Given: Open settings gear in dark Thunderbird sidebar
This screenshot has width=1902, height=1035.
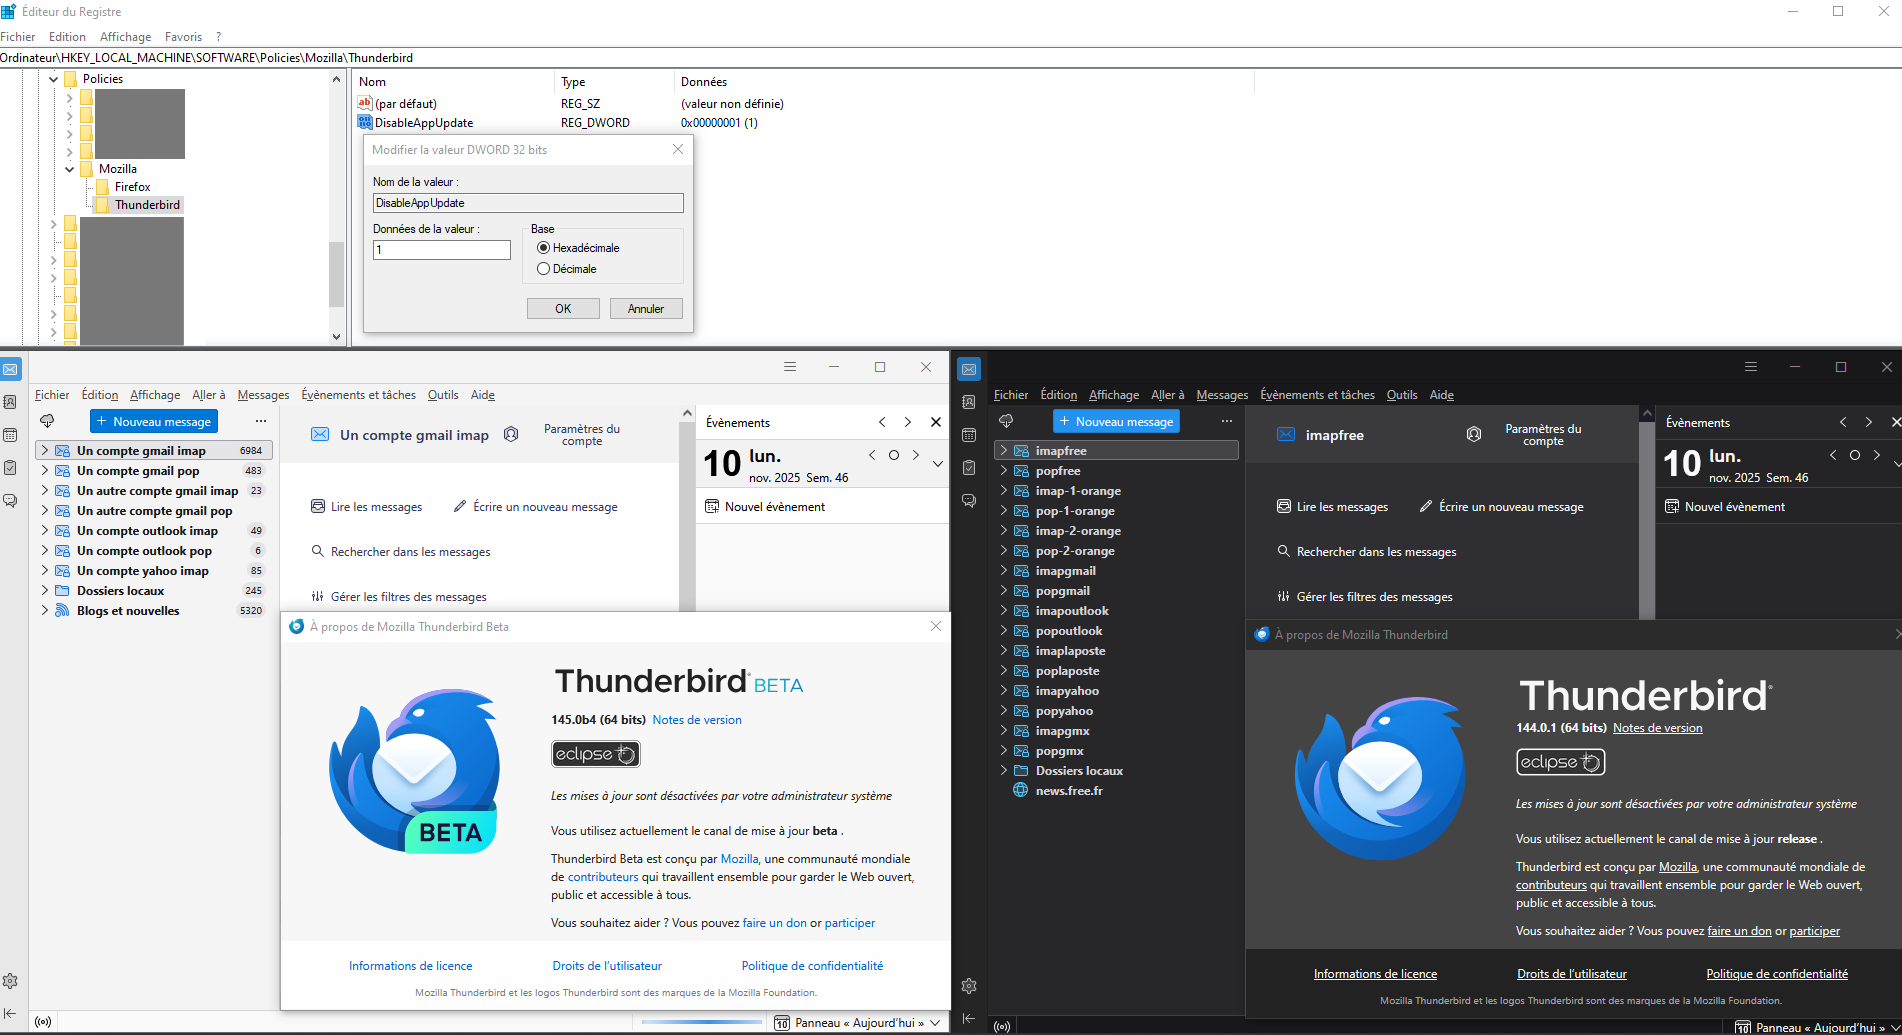Looking at the screenshot, I should (x=969, y=986).
